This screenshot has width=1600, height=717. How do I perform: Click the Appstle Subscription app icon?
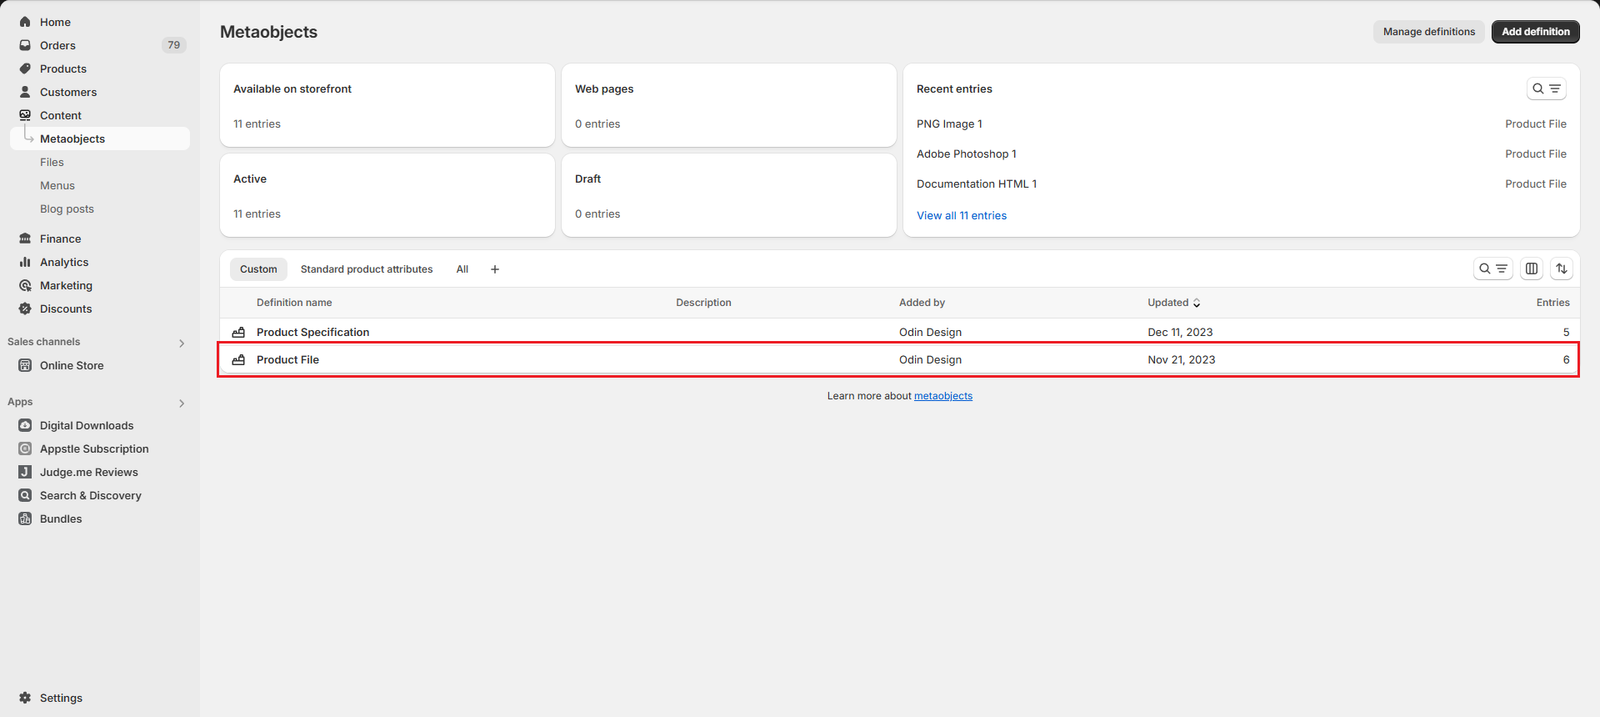[25, 449]
